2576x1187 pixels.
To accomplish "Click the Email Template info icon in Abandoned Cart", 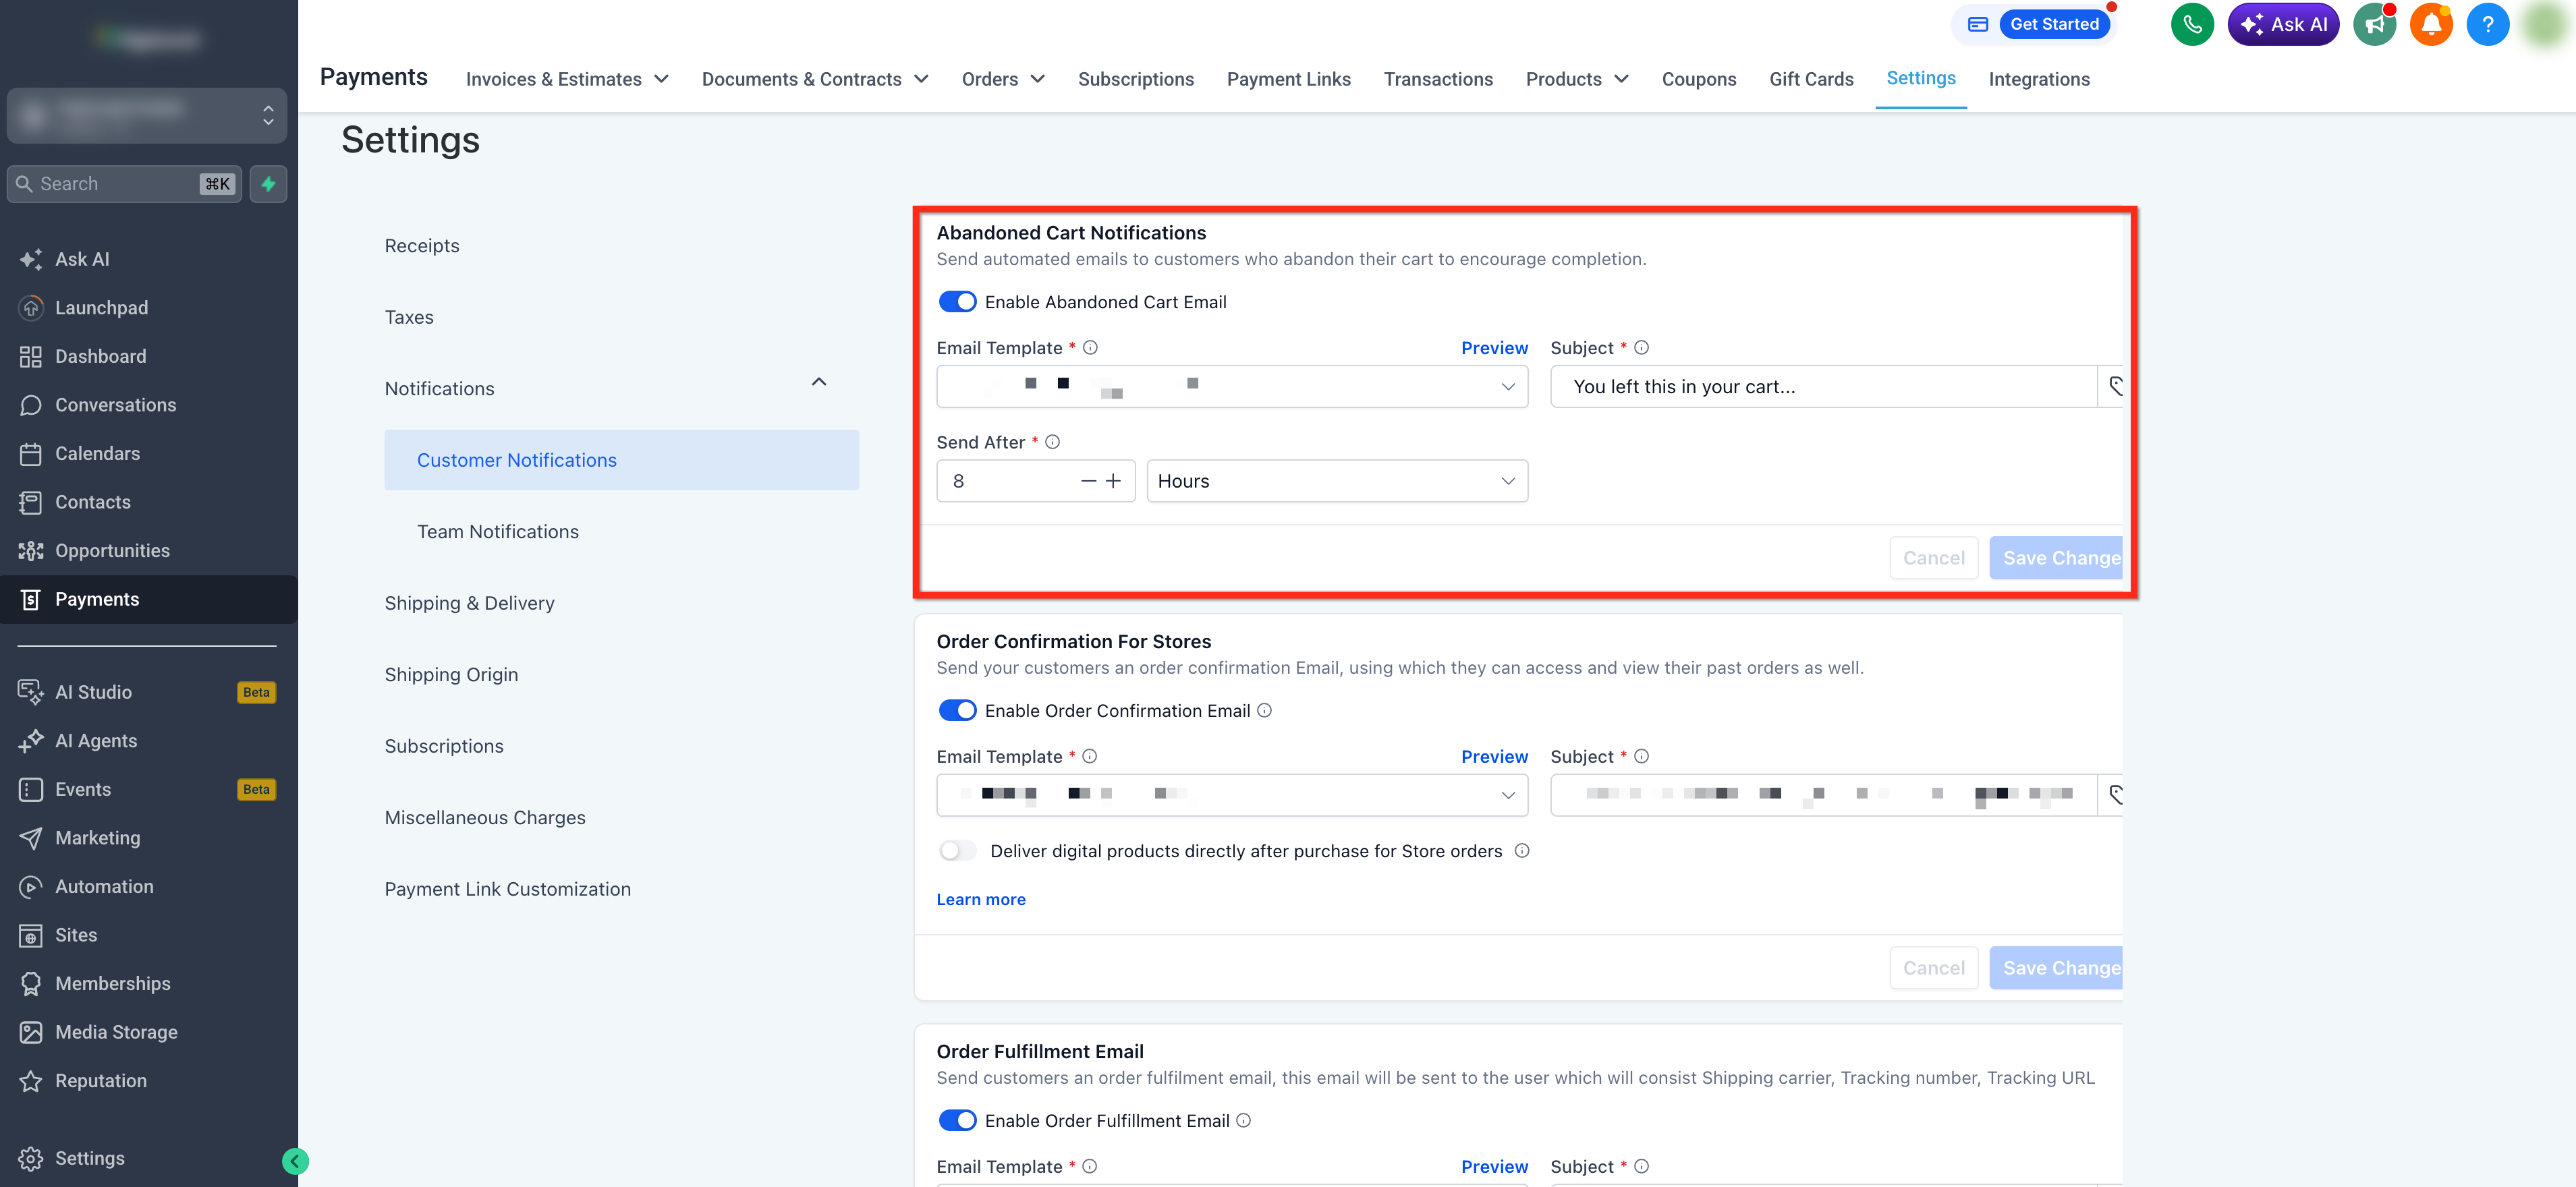I will [1091, 348].
